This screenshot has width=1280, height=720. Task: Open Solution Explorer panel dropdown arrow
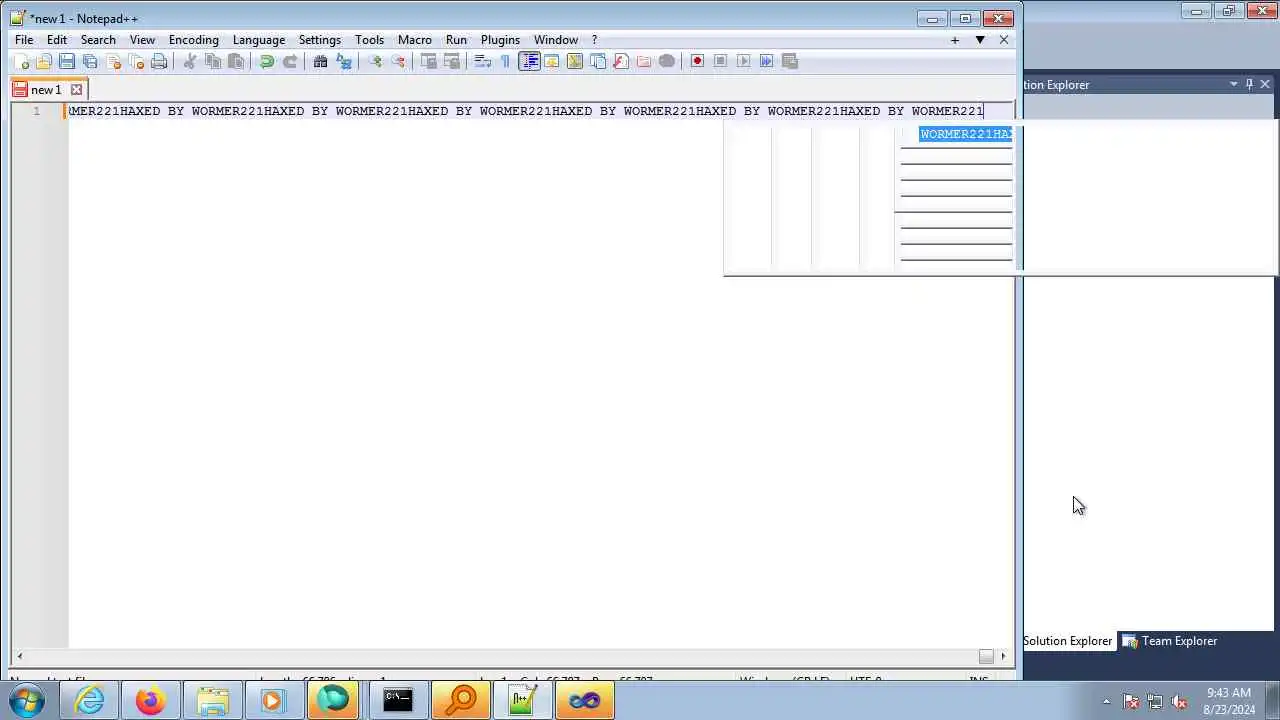tap(1233, 85)
